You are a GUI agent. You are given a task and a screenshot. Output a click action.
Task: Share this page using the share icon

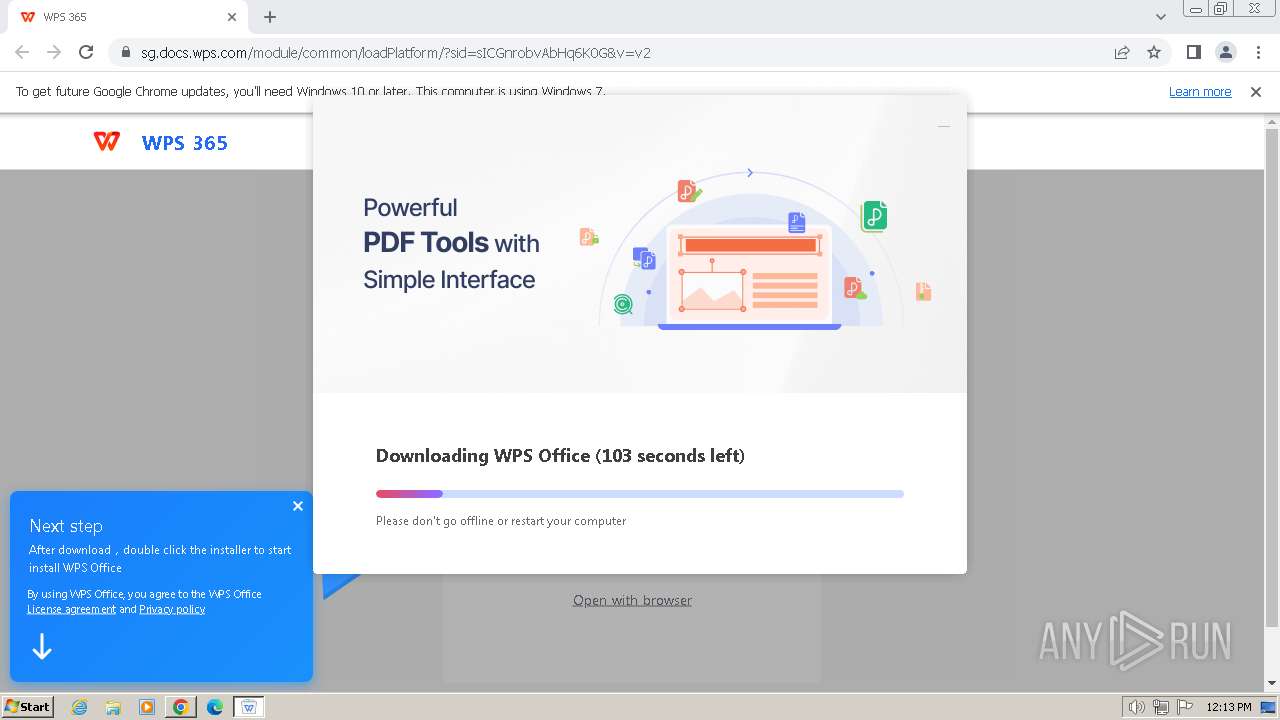click(x=1122, y=53)
